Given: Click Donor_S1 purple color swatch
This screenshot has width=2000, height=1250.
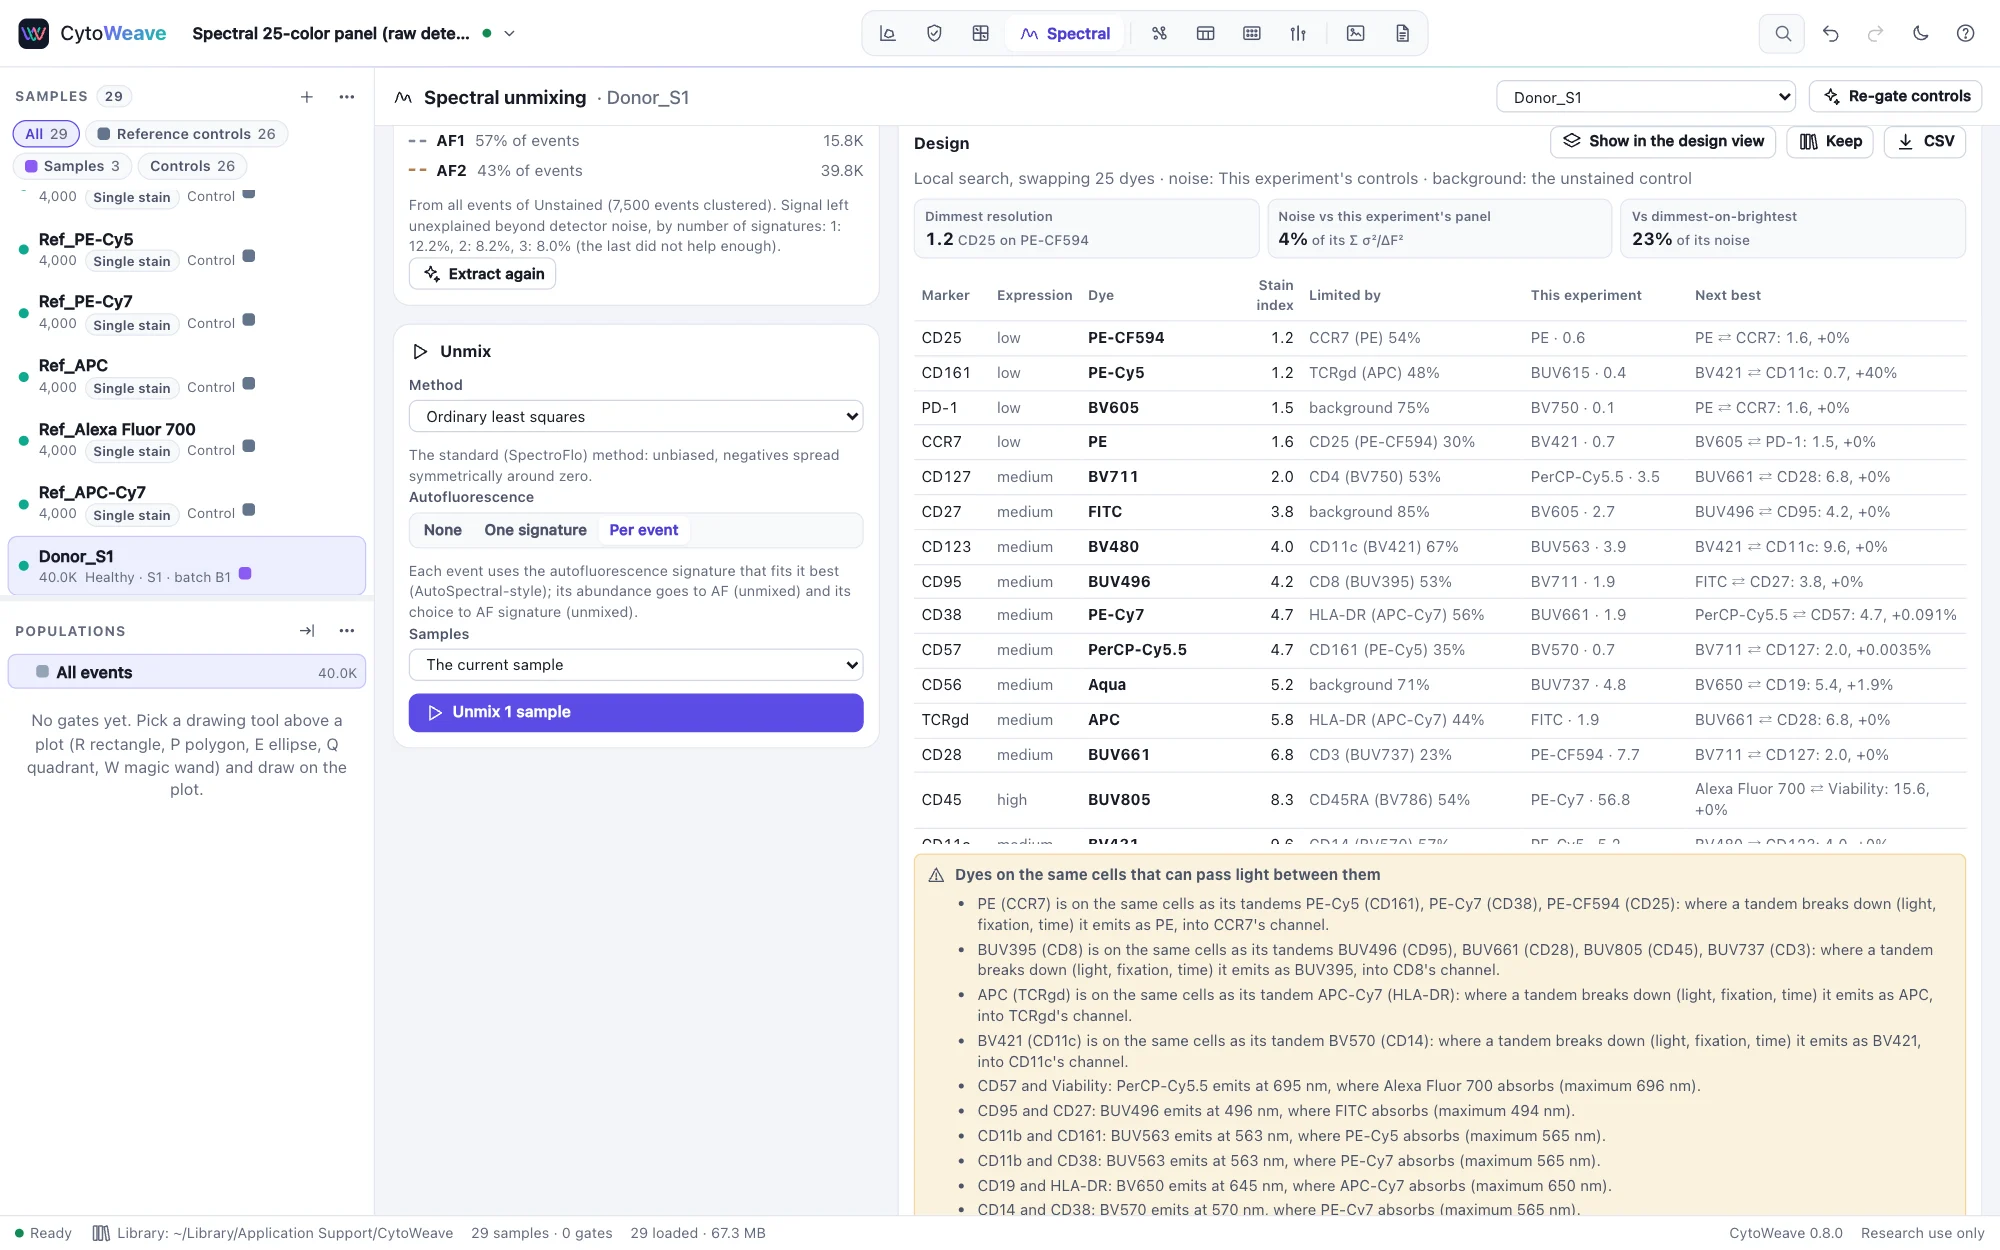Looking at the screenshot, I should (x=245, y=574).
